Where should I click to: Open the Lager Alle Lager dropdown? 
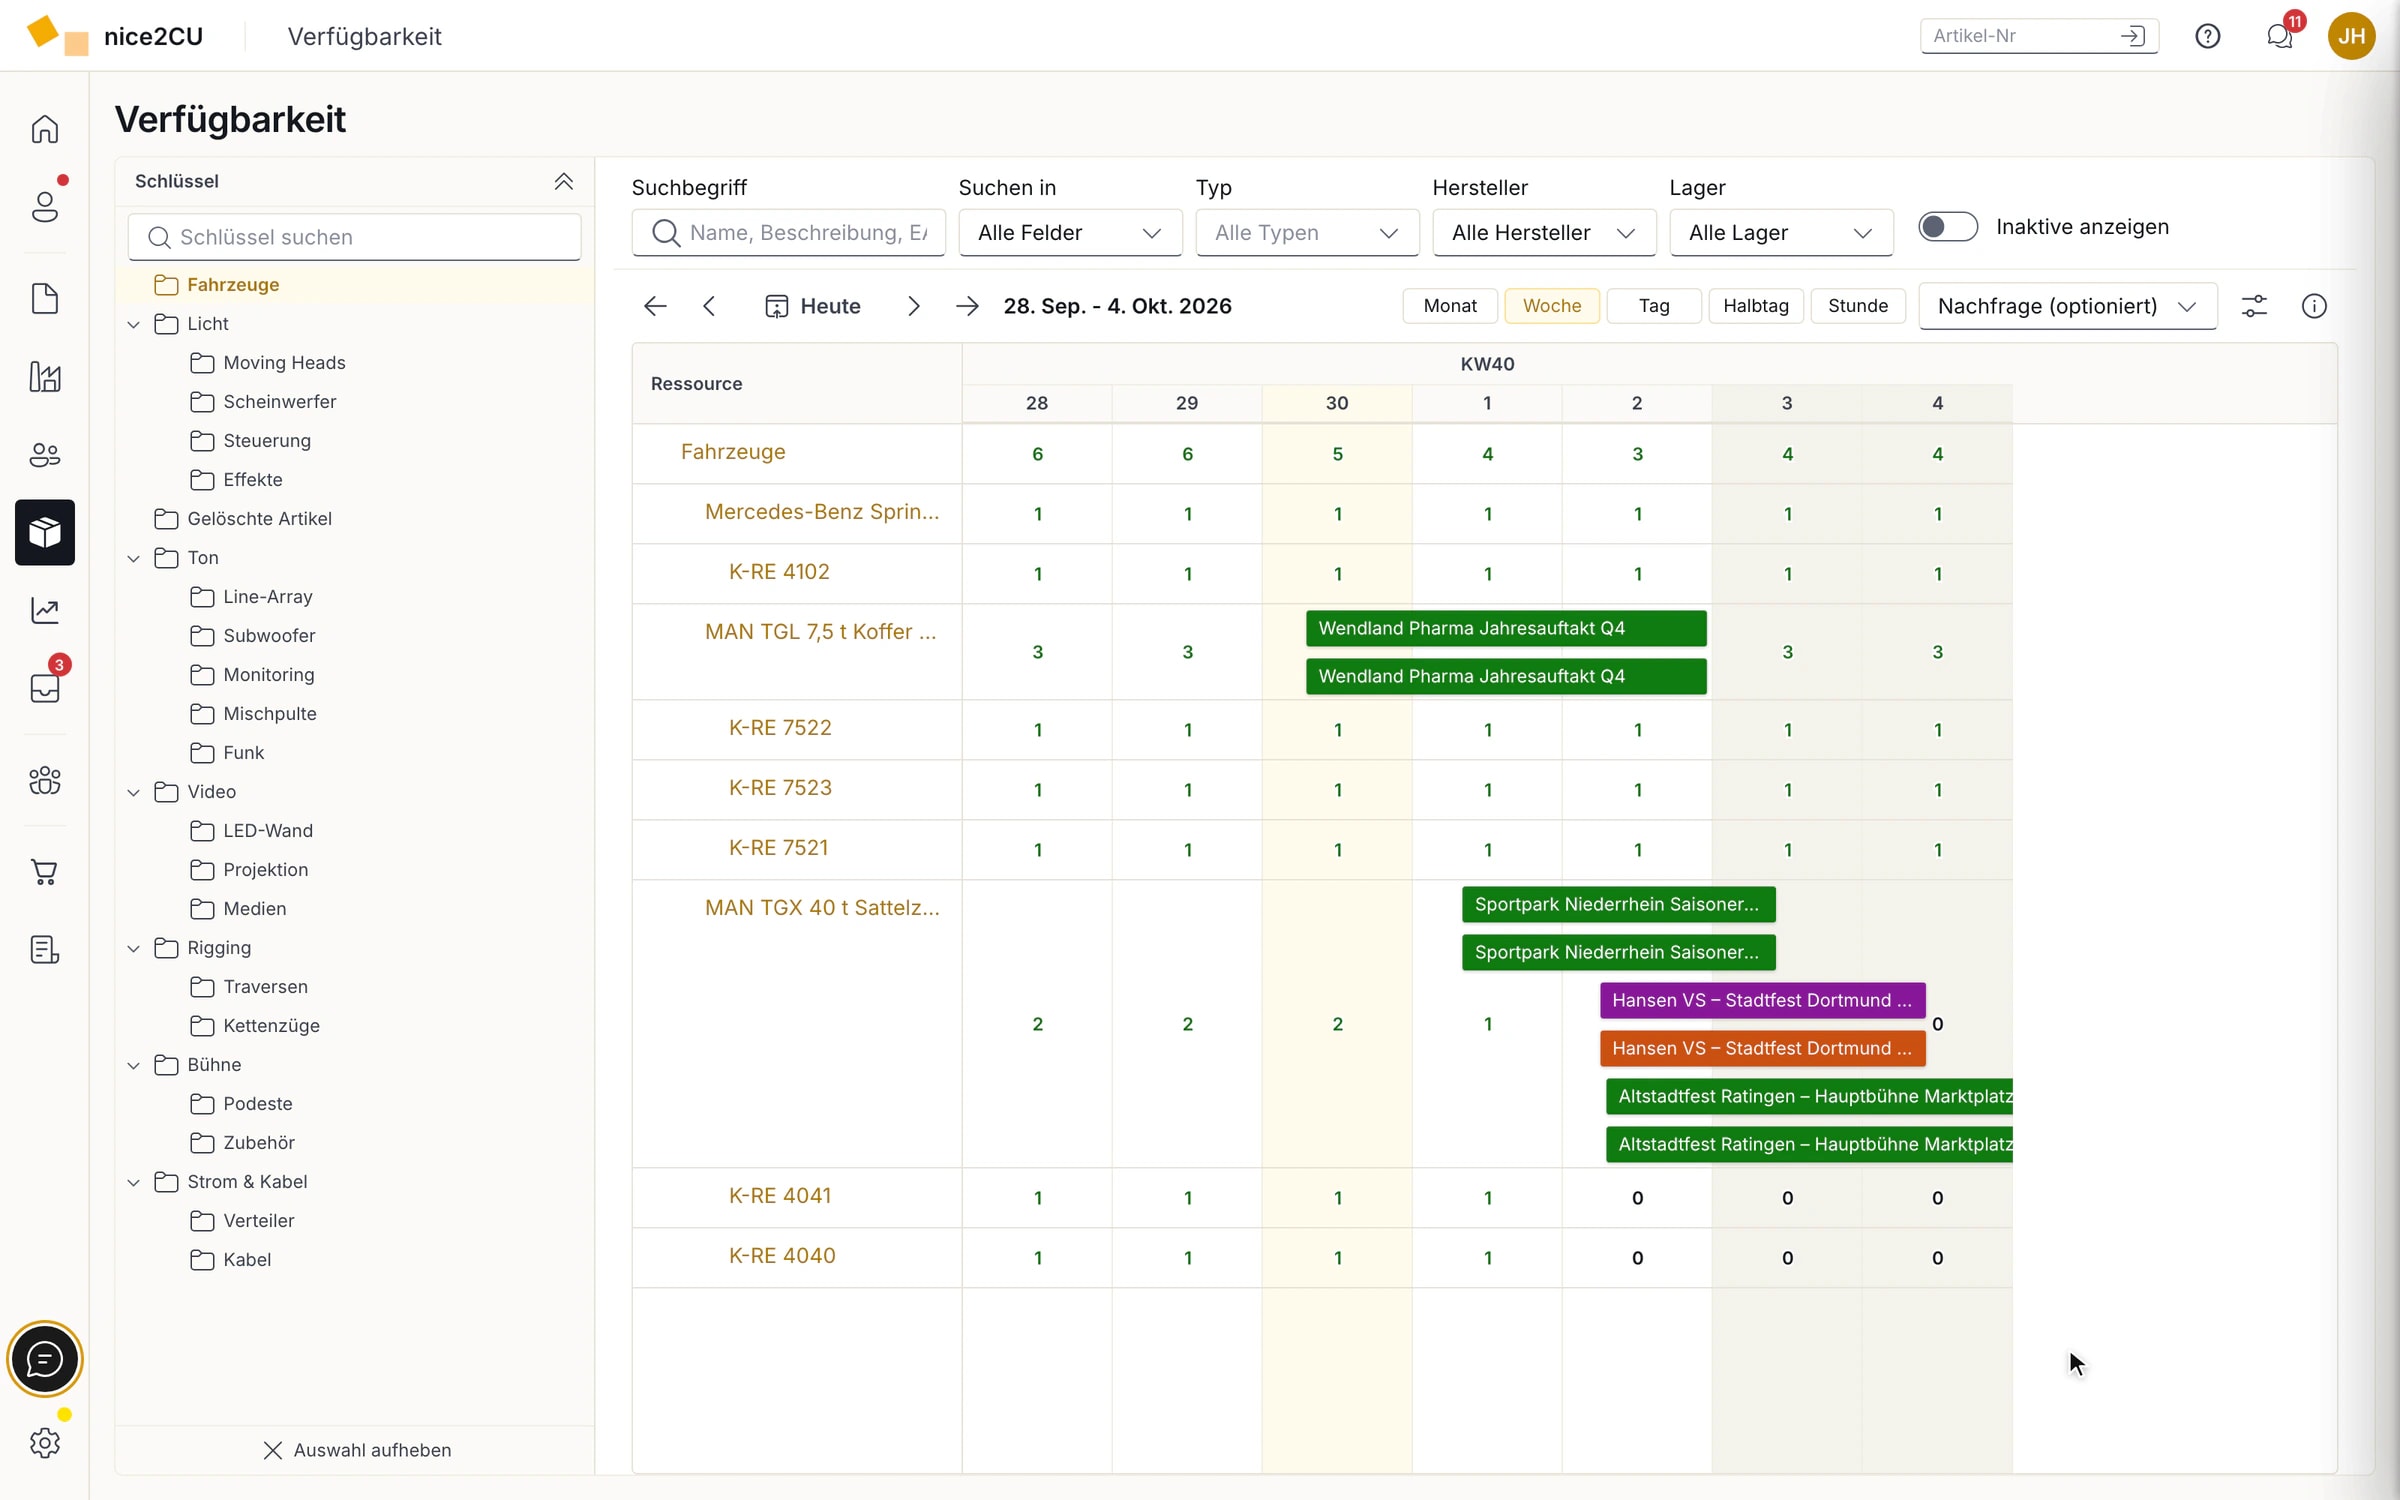point(1781,233)
